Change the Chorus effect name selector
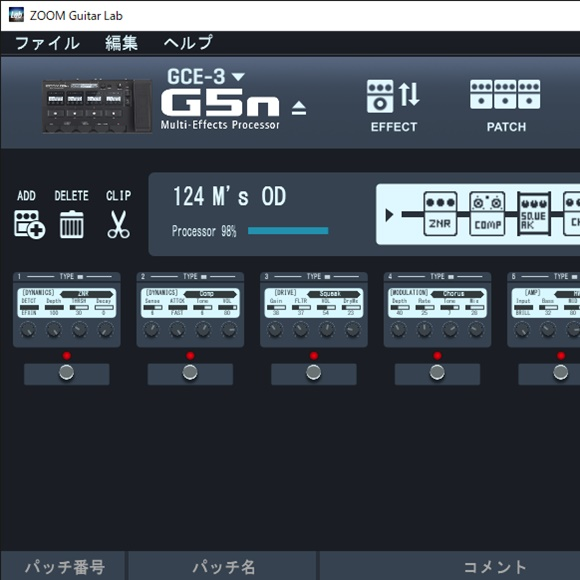Viewport: 580px width, 580px height. click(x=457, y=294)
